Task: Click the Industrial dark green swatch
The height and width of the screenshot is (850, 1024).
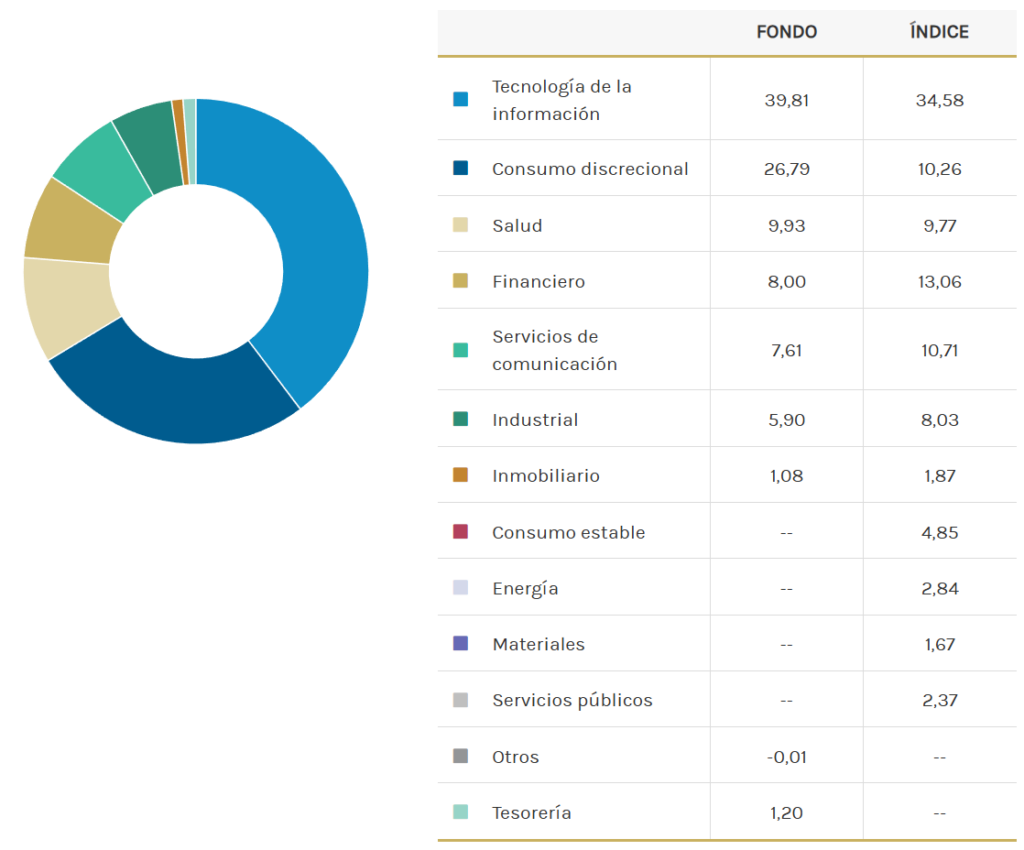Action: click(x=460, y=419)
